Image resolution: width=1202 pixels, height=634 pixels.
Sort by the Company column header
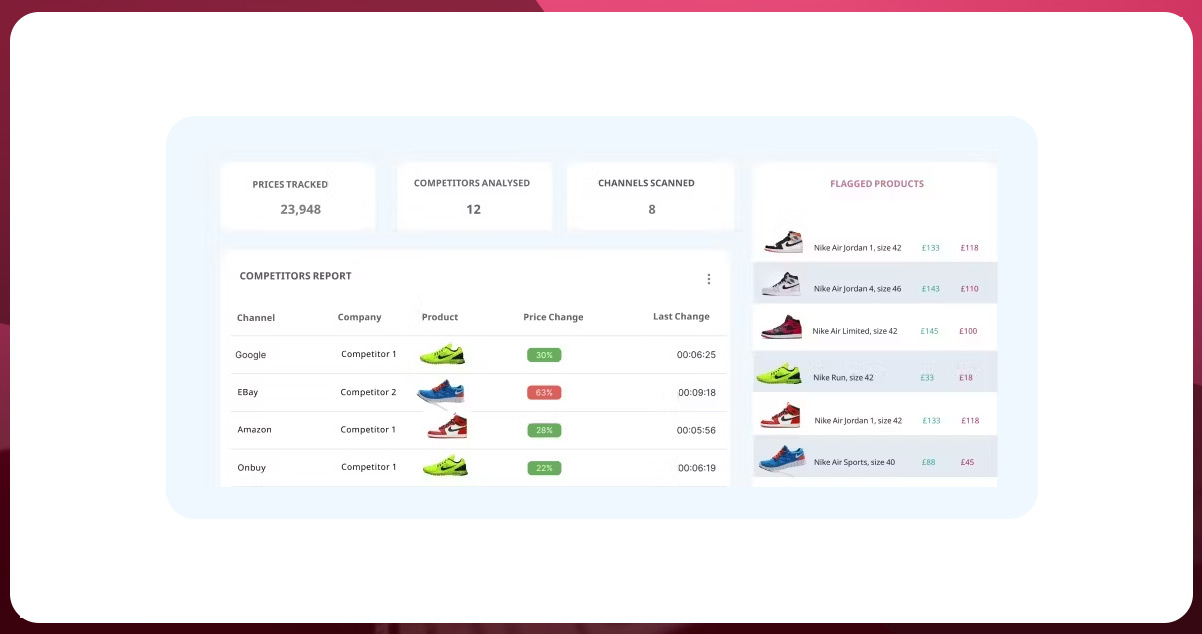click(x=359, y=317)
